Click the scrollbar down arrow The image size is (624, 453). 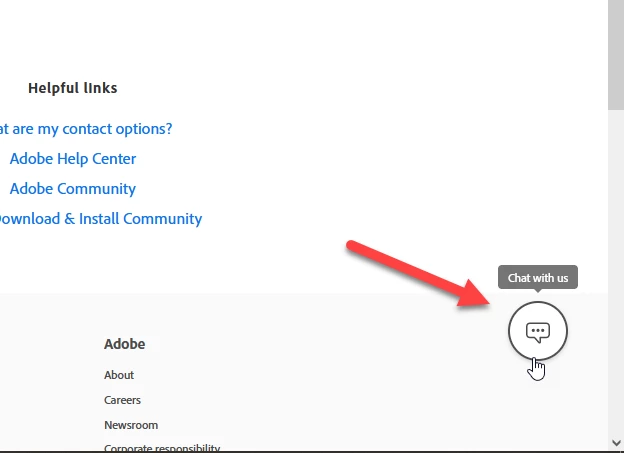pyautogui.click(x=616, y=443)
